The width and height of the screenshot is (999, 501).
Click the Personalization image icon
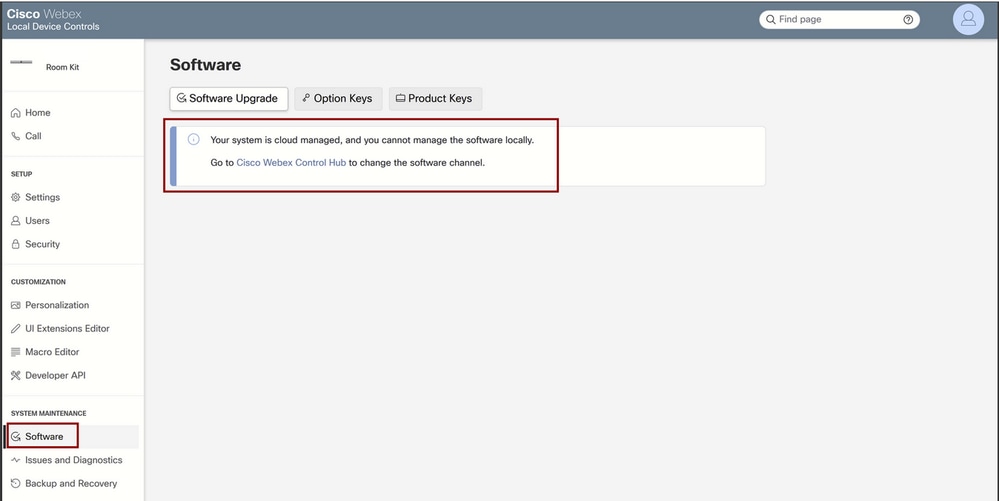coord(16,305)
